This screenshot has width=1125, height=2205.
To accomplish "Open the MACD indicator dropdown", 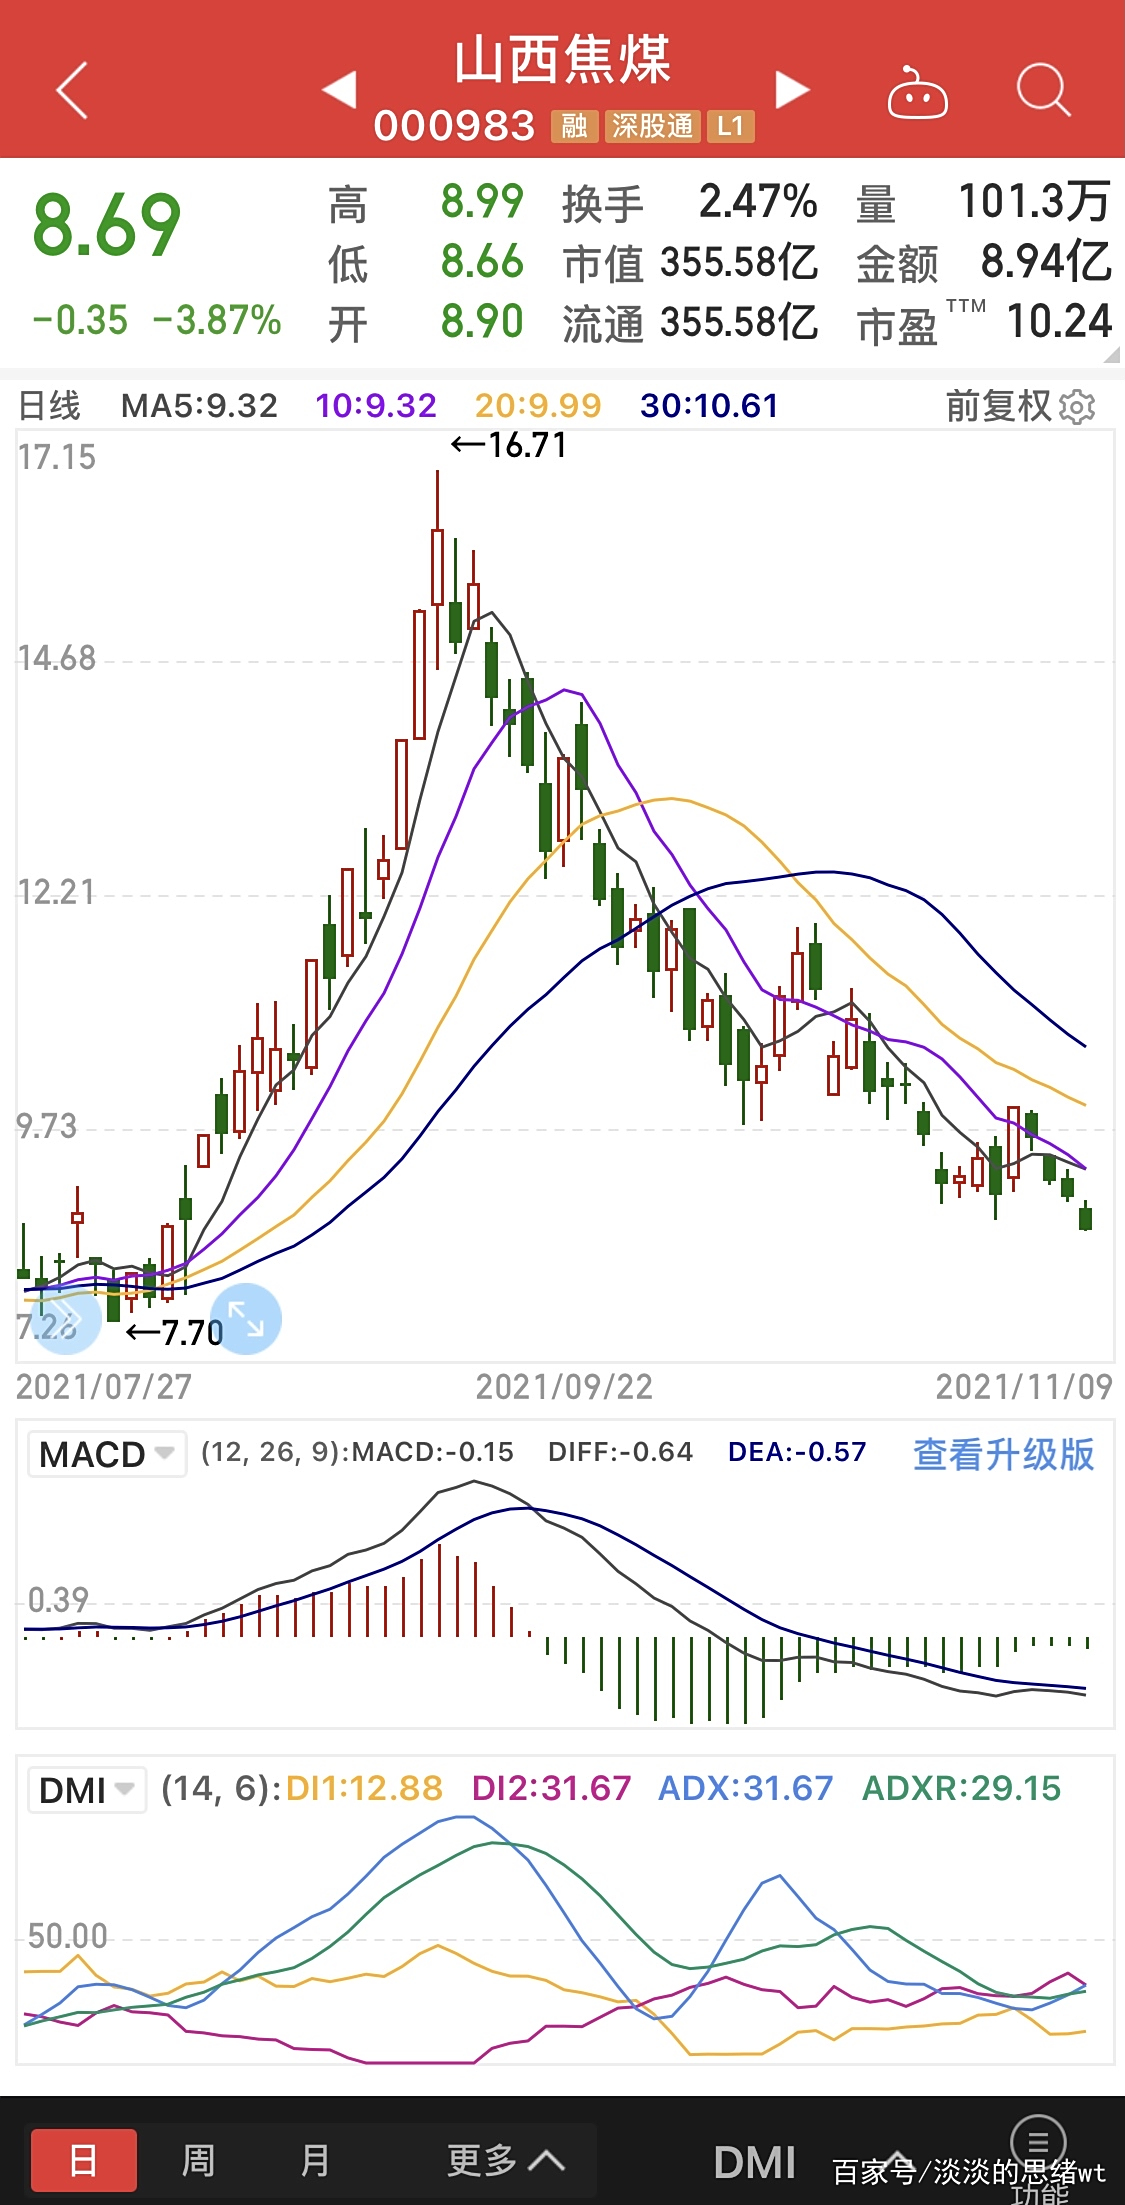I will [106, 1454].
